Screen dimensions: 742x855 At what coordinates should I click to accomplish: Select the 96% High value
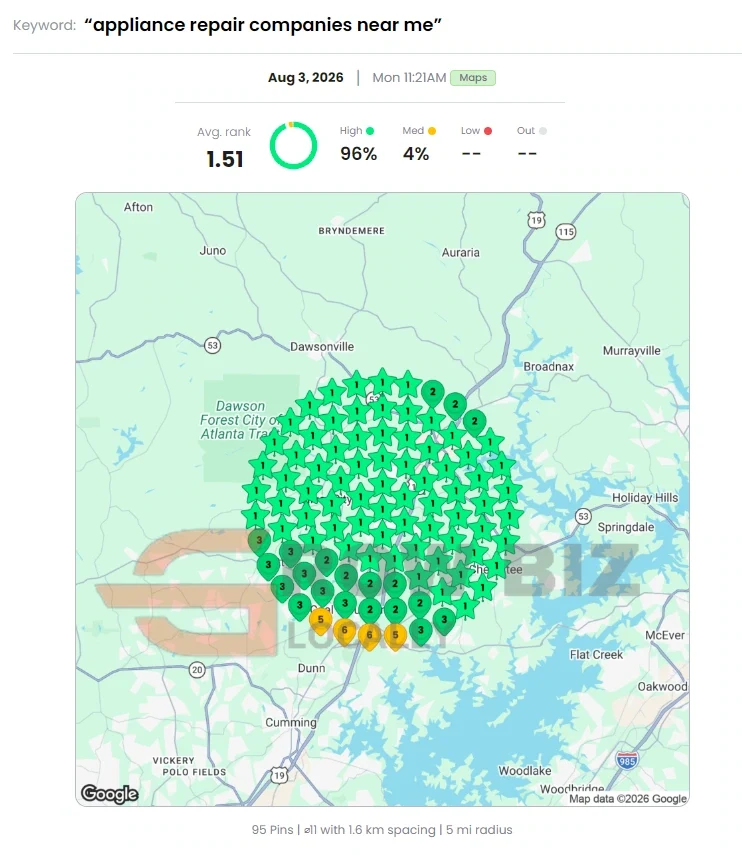358,154
